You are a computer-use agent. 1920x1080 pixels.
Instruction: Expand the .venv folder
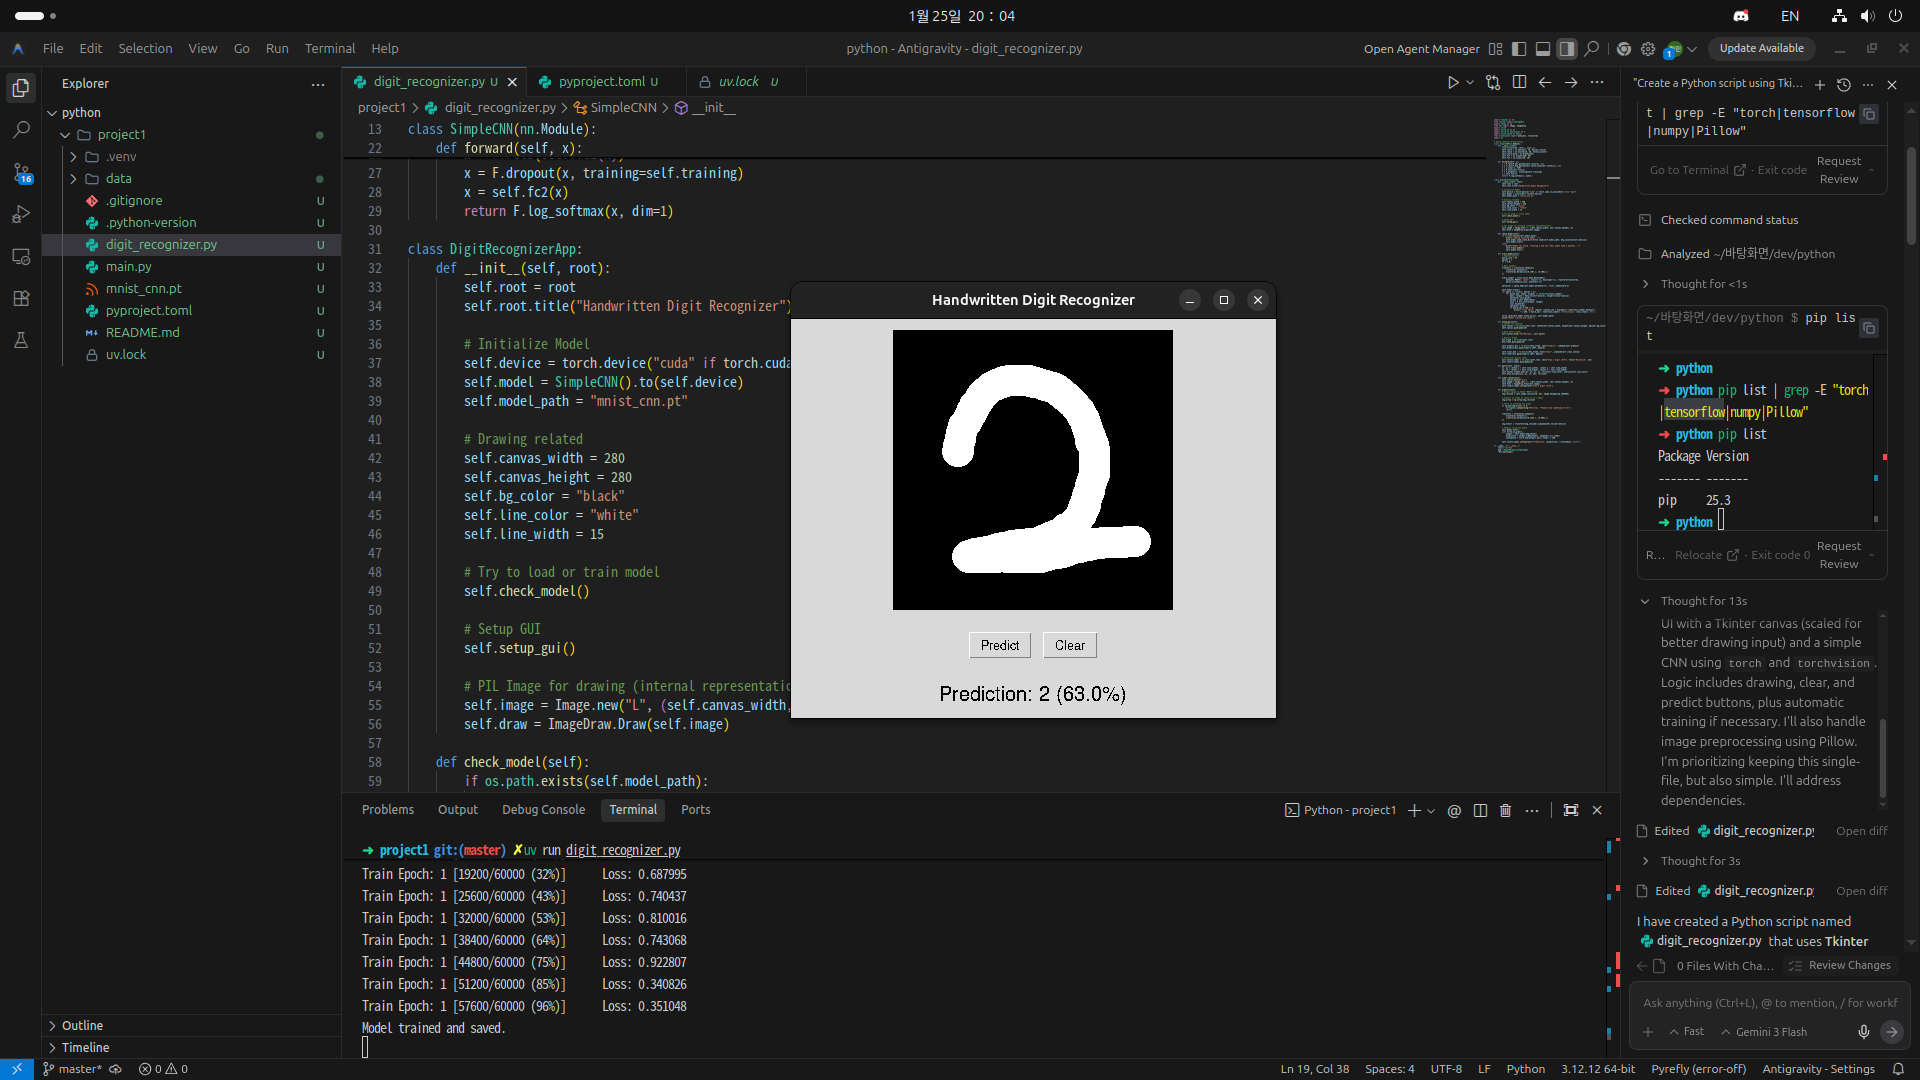point(73,157)
